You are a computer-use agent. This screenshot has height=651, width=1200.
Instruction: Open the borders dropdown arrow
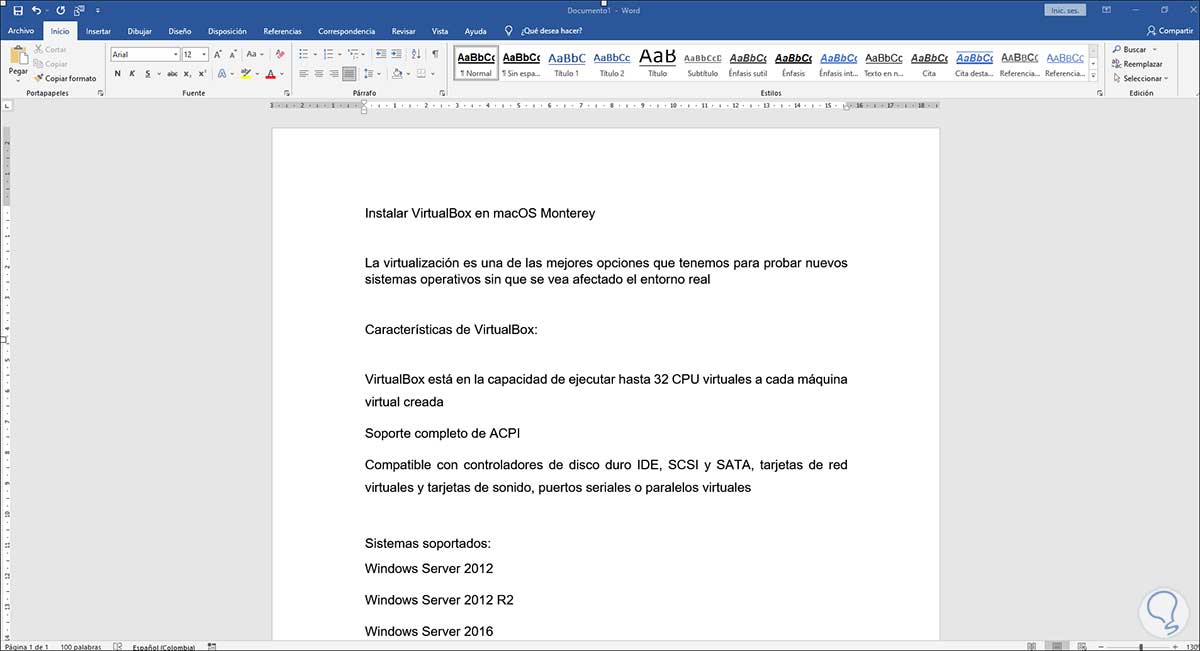[433, 74]
